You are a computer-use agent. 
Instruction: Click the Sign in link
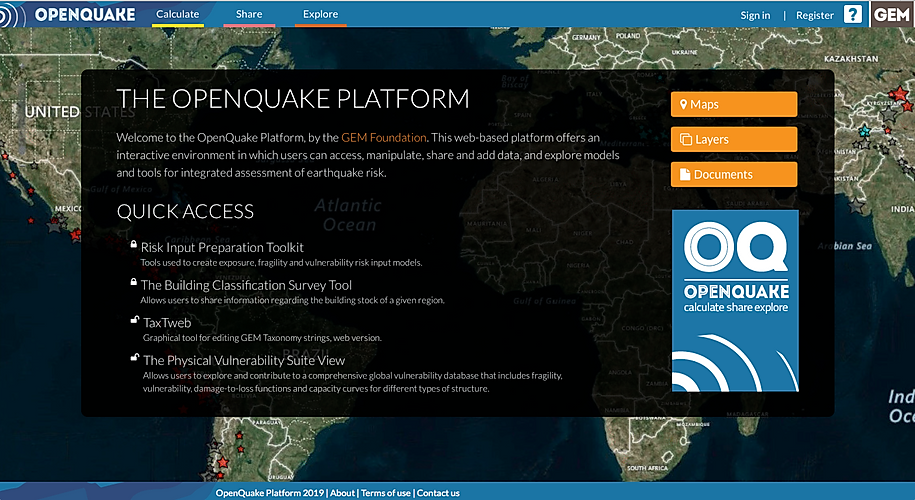click(755, 15)
